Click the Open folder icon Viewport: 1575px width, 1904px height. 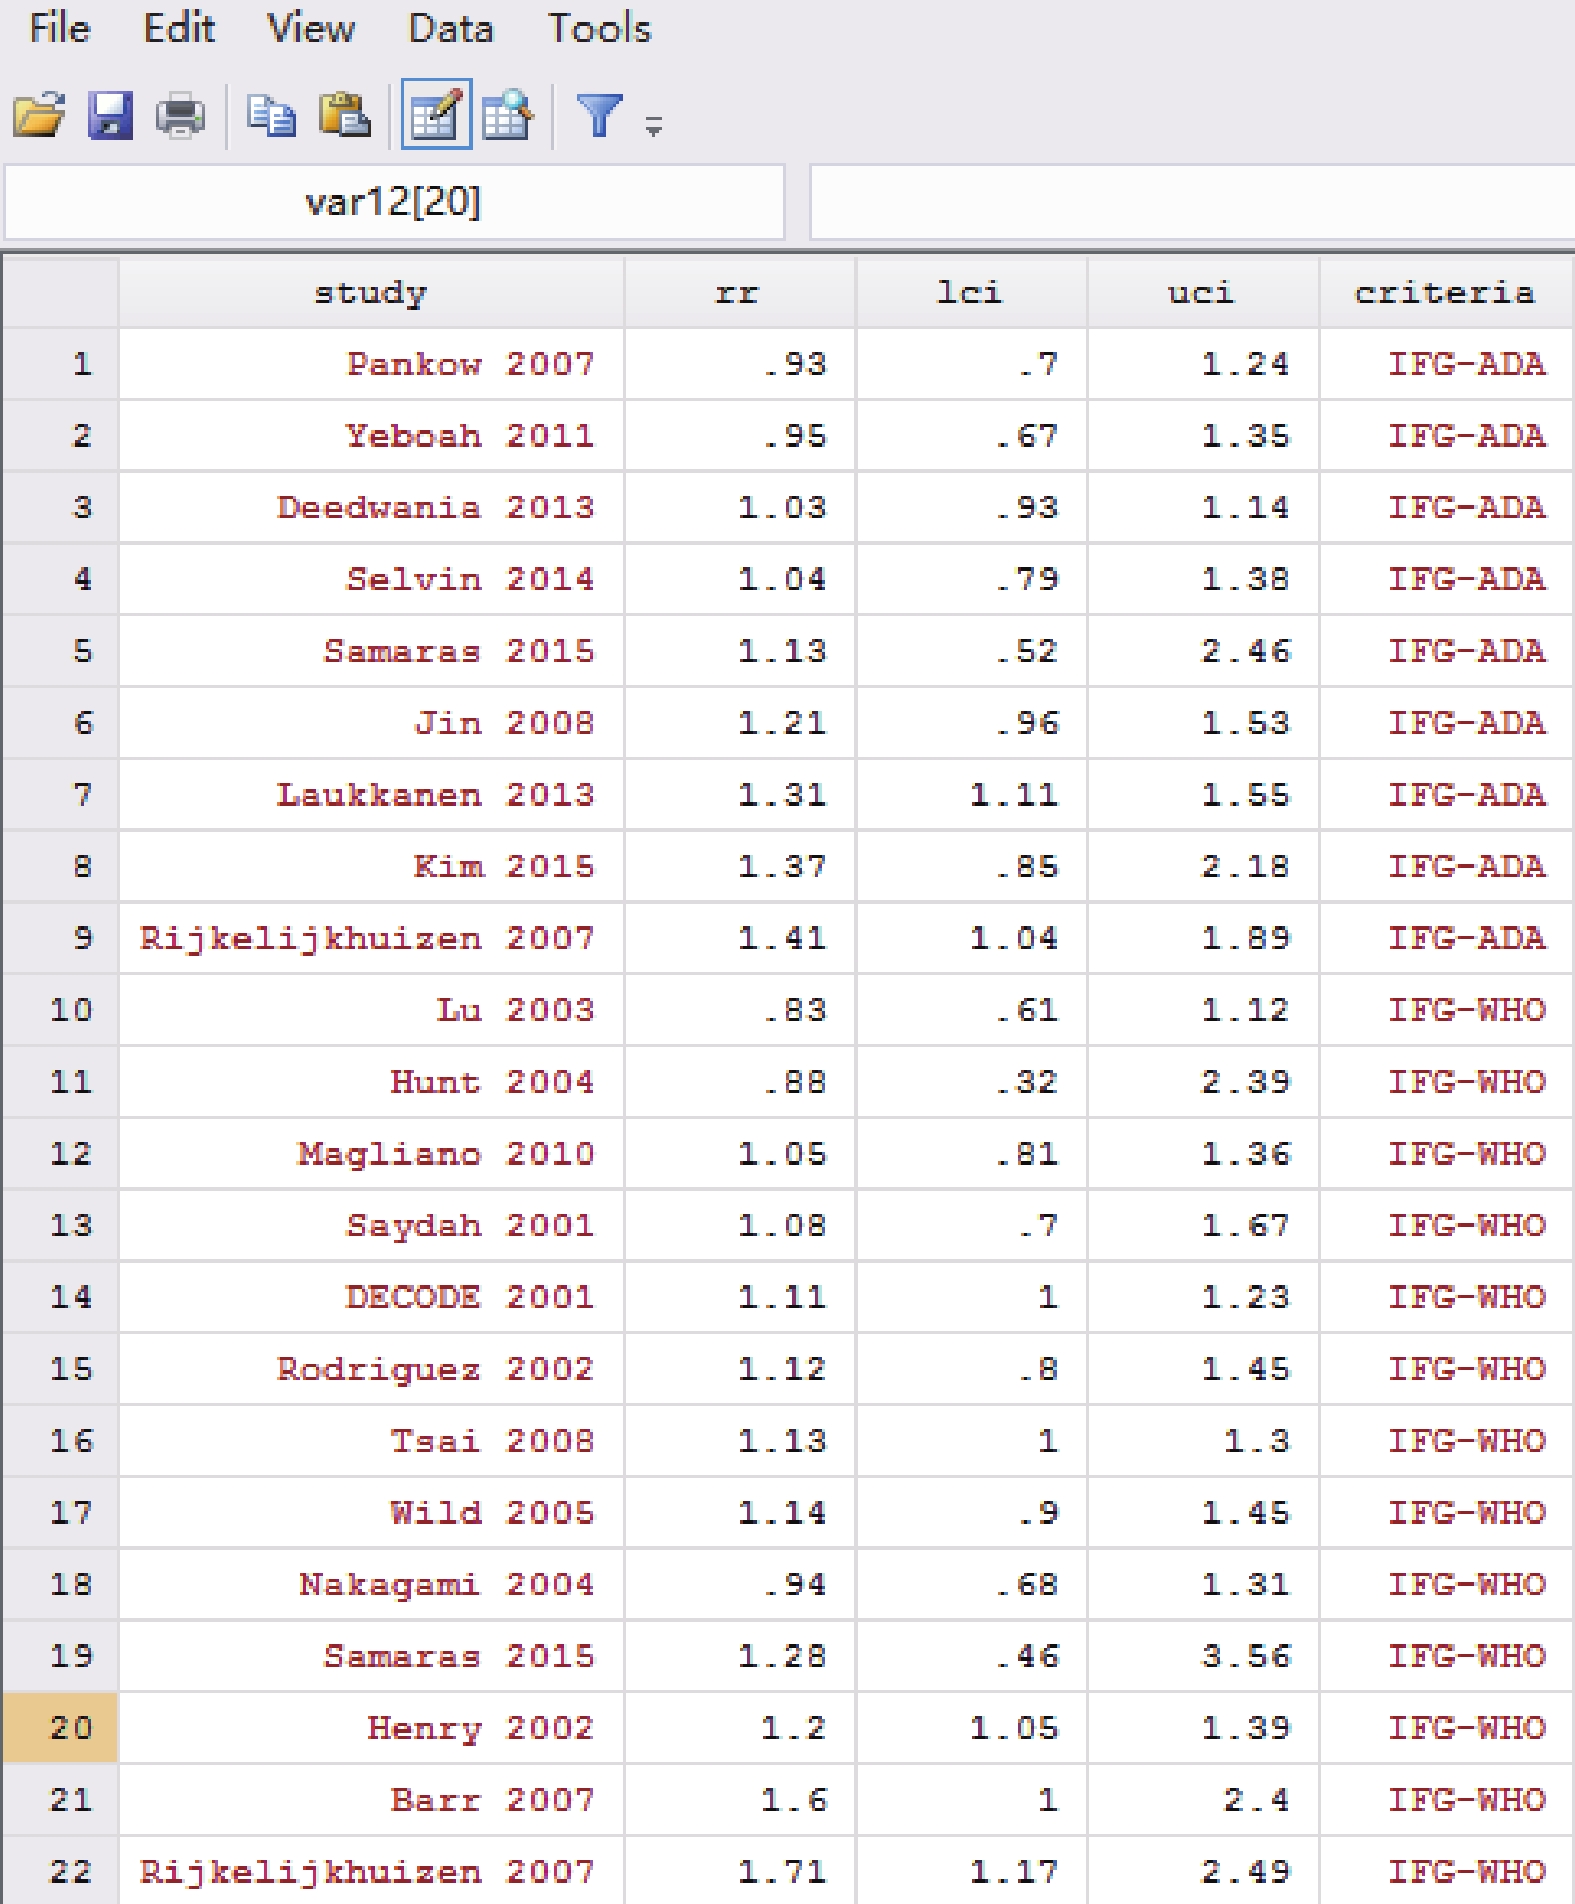point(39,115)
